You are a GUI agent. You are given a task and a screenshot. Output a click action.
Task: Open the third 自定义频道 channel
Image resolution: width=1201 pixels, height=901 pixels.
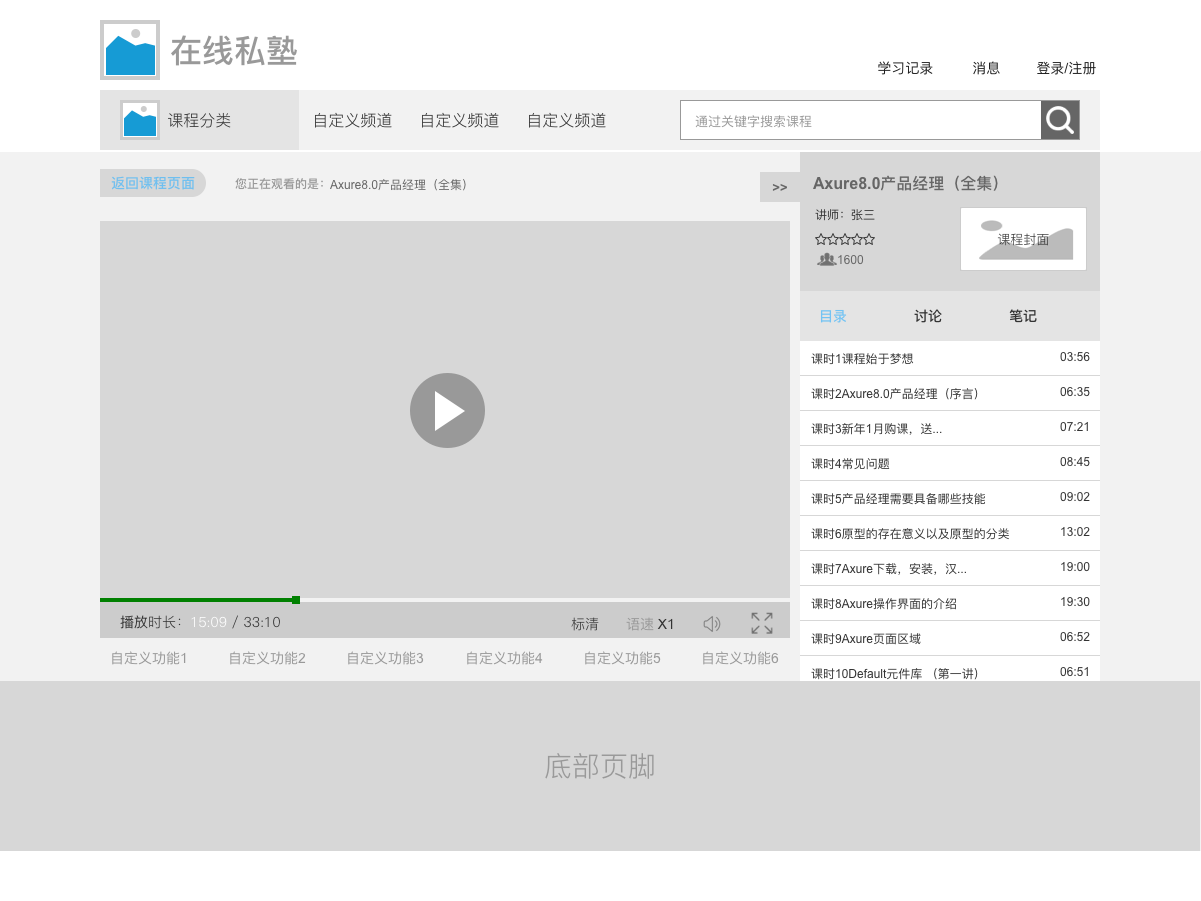[566, 120]
